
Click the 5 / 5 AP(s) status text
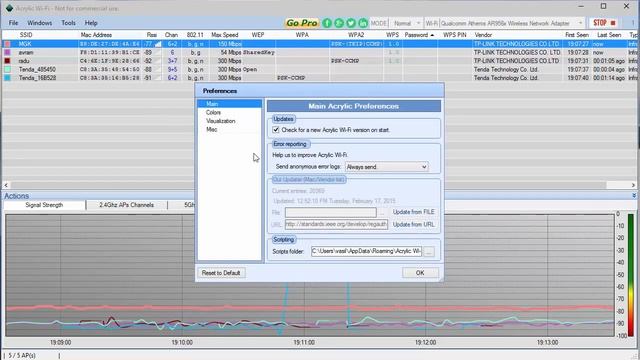pos(22,356)
